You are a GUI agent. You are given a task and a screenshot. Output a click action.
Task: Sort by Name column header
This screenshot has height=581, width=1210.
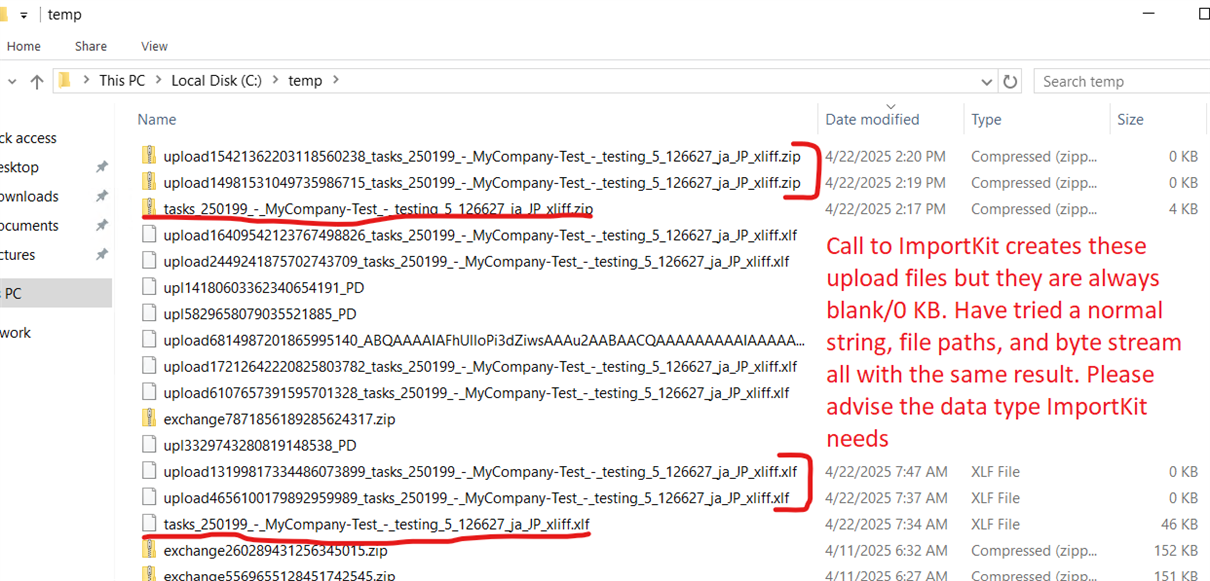(157, 119)
